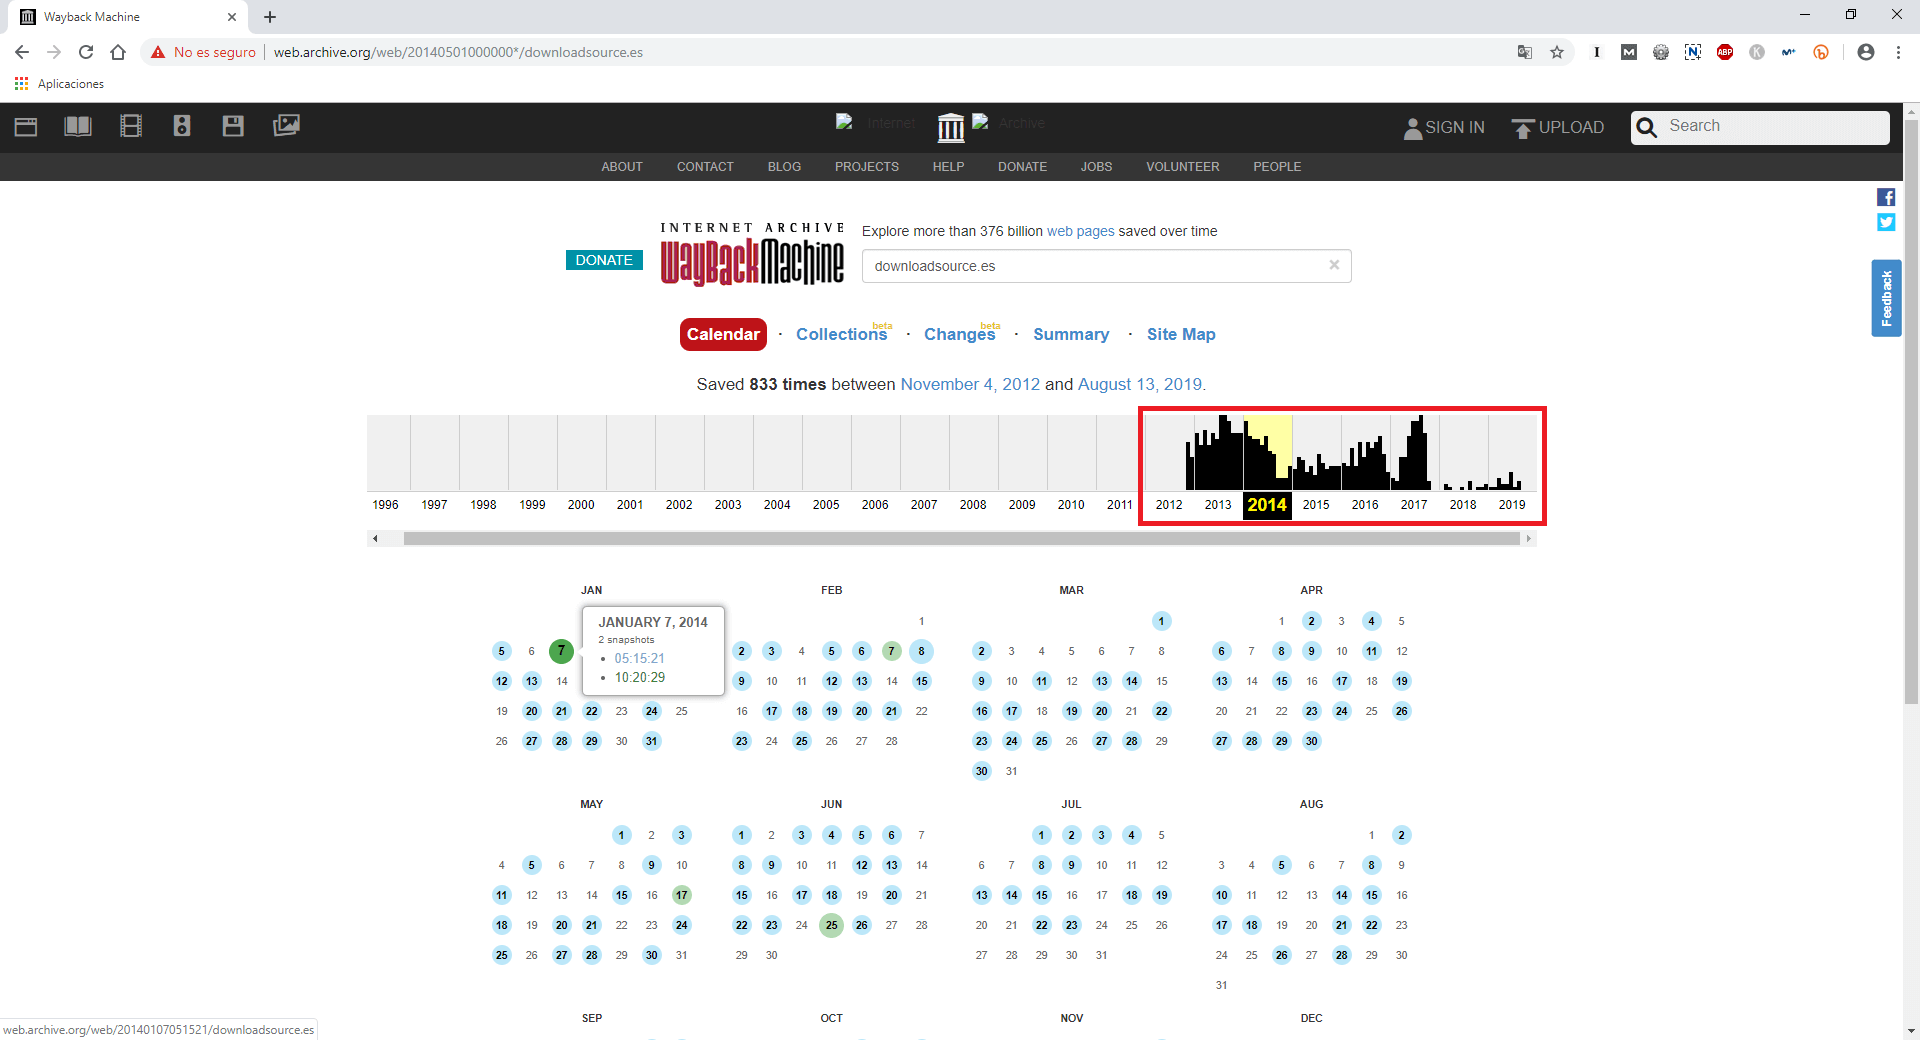Open the Texts book icon
The image size is (1920, 1040).
(x=78, y=126)
